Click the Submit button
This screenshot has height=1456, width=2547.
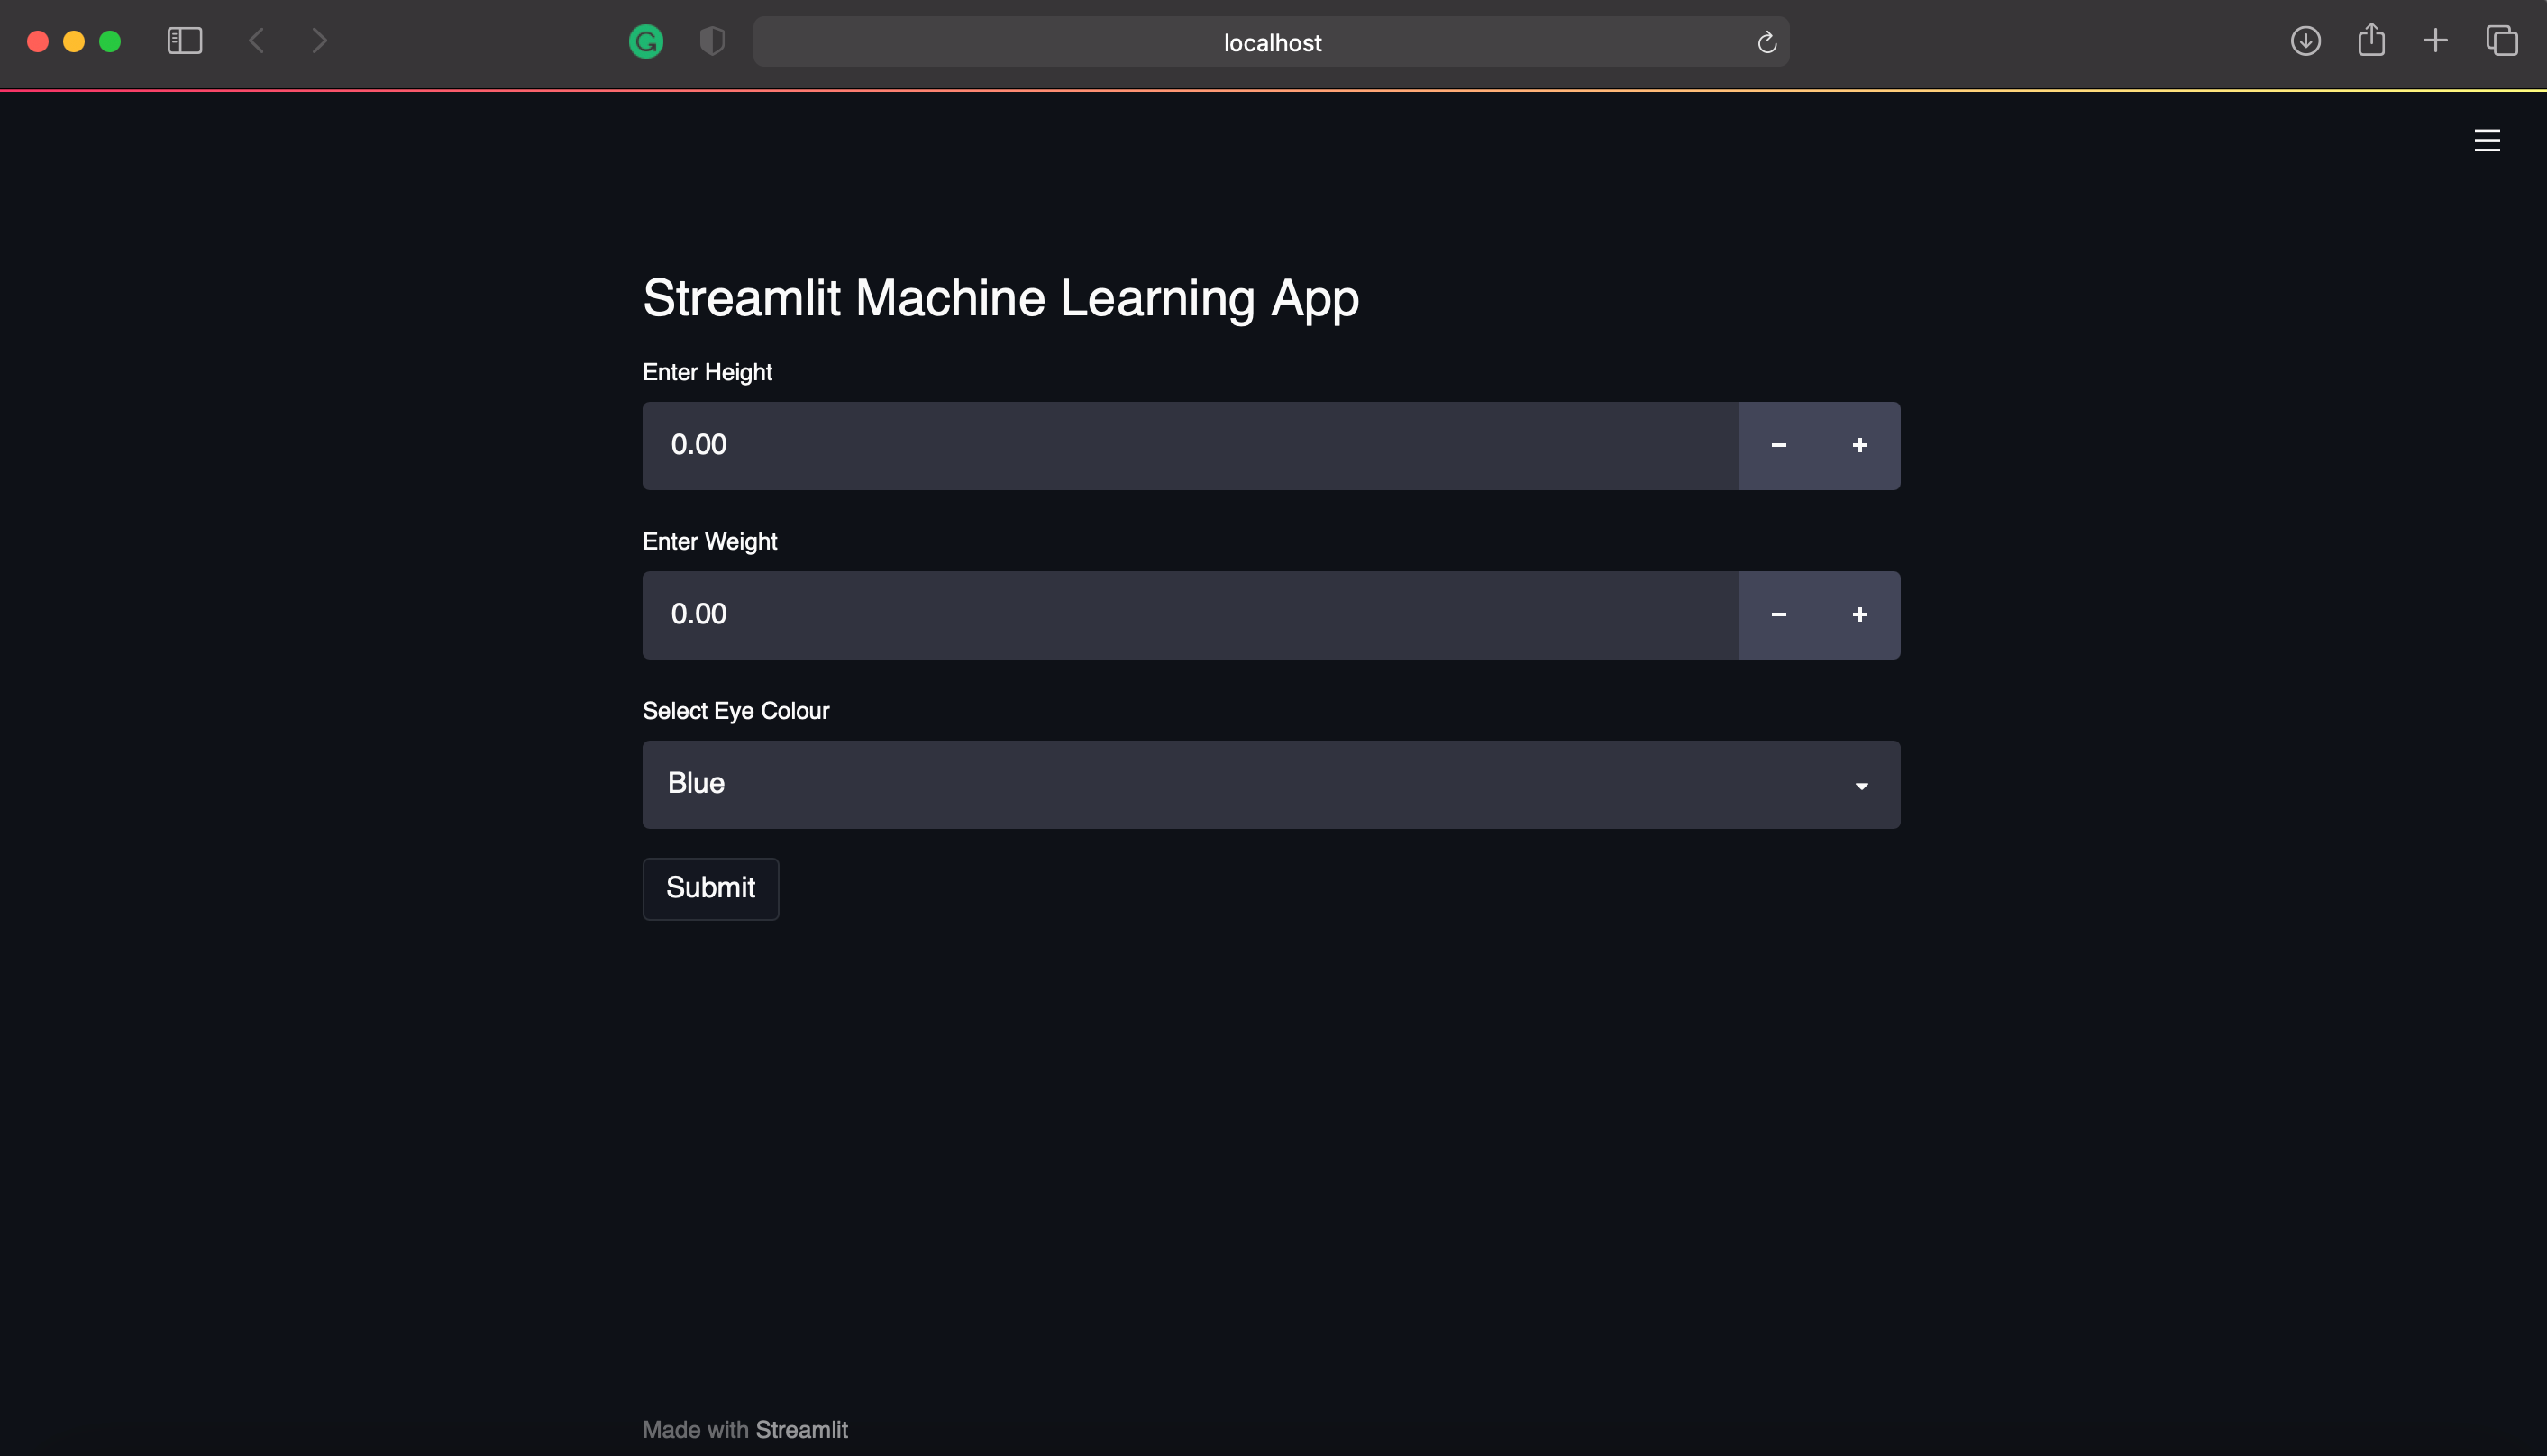coord(710,888)
